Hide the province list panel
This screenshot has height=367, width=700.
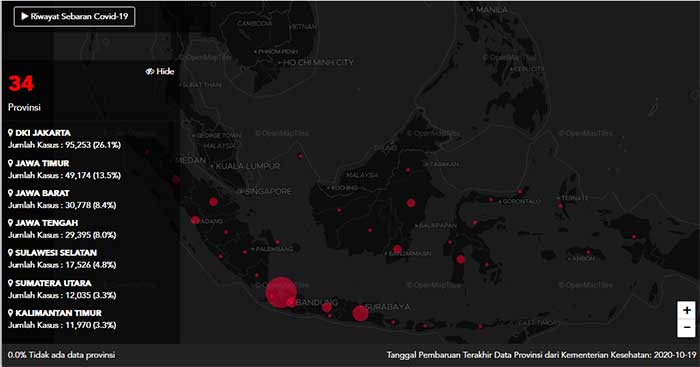click(x=160, y=71)
